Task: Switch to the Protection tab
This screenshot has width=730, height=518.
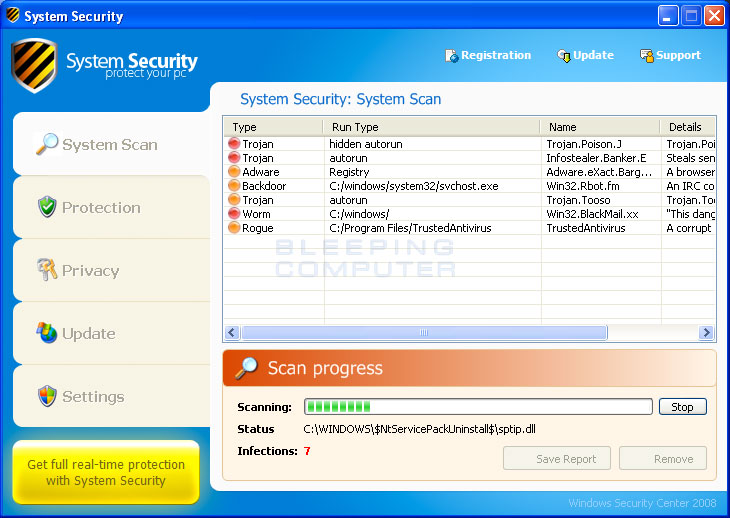Action: tap(111, 207)
